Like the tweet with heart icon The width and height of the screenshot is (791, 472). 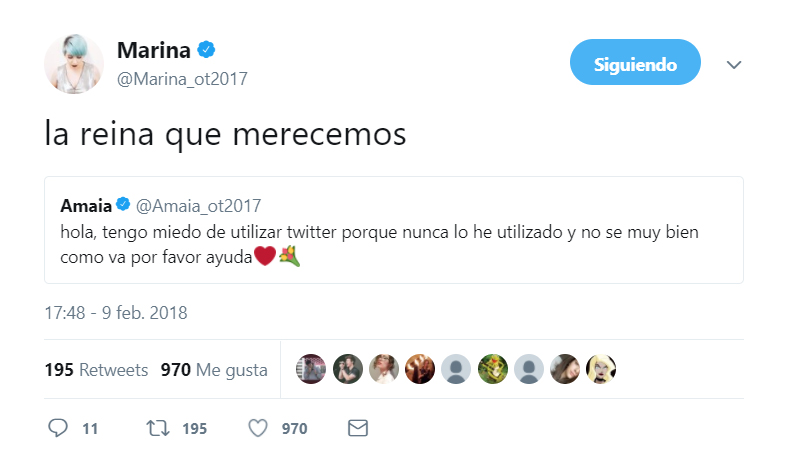point(258,428)
